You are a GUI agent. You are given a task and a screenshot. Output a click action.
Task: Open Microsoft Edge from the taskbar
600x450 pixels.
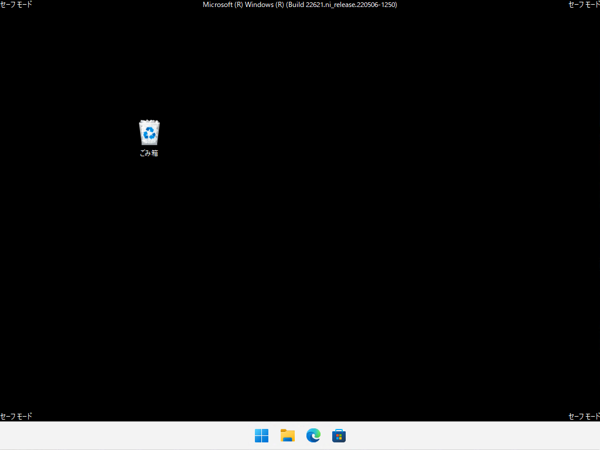click(x=313, y=435)
